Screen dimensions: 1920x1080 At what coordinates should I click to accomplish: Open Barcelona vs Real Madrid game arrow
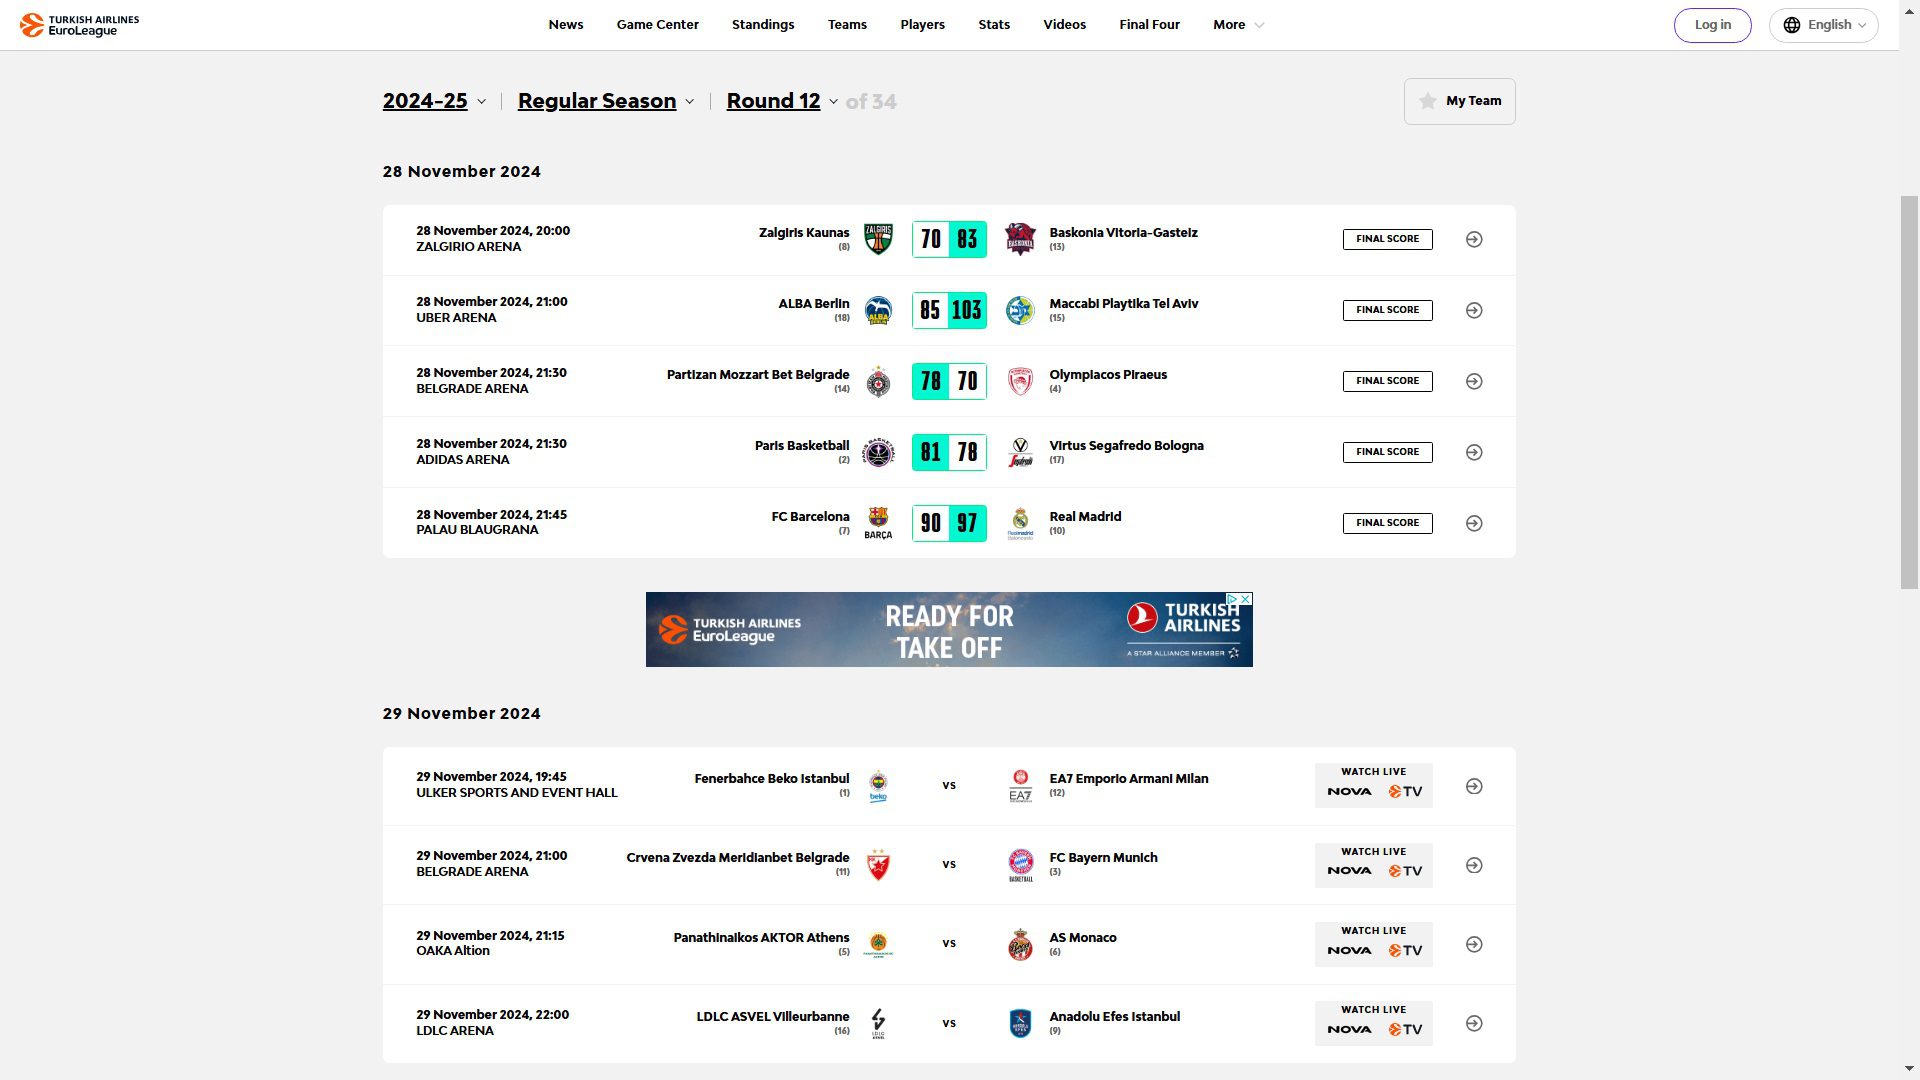click(1474, 523)
